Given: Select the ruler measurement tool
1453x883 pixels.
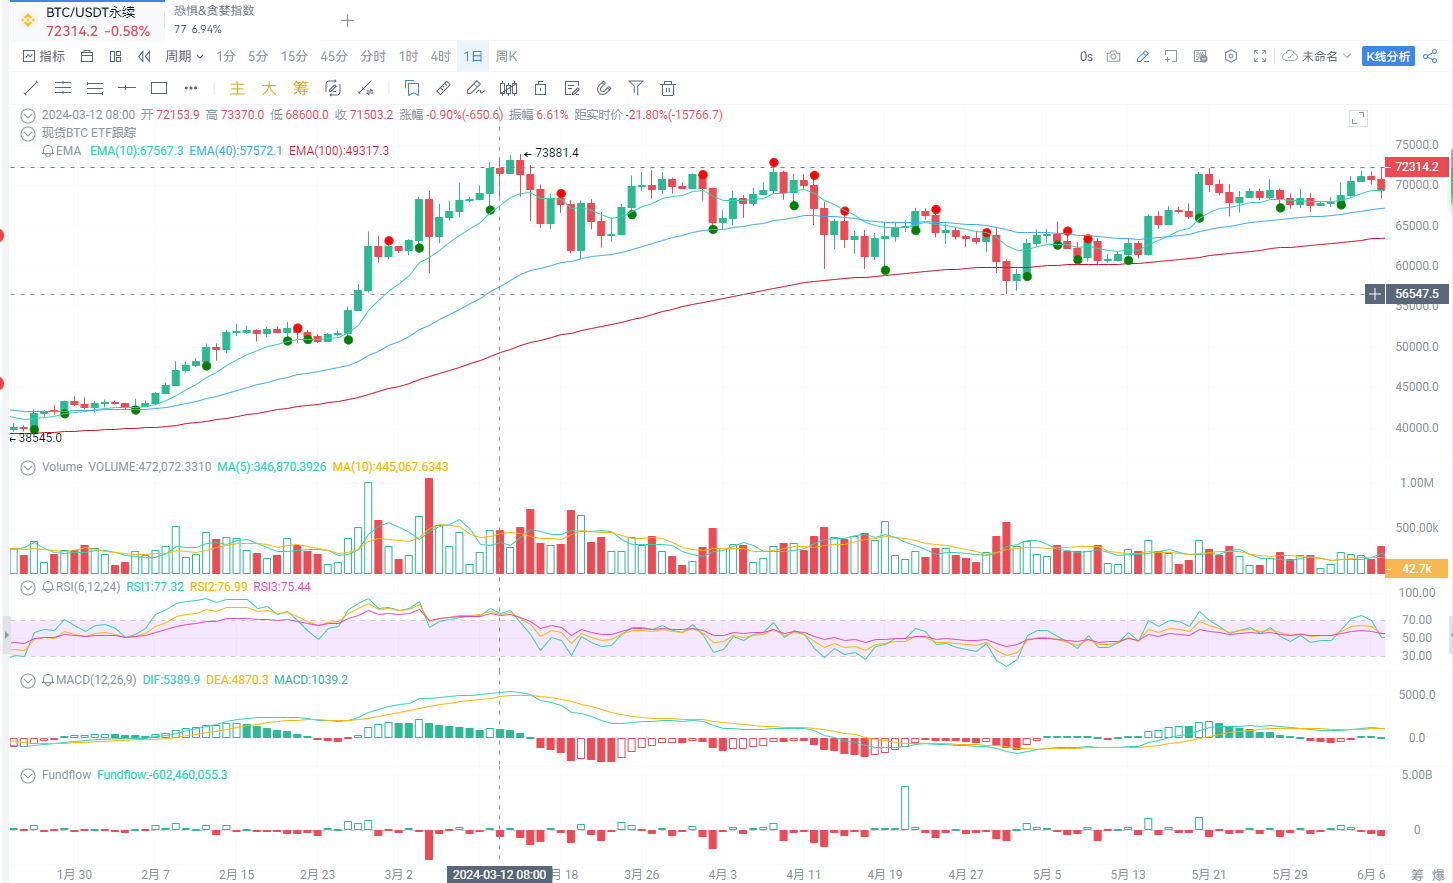Looking at the screenshot, I should tap(444, 88).
